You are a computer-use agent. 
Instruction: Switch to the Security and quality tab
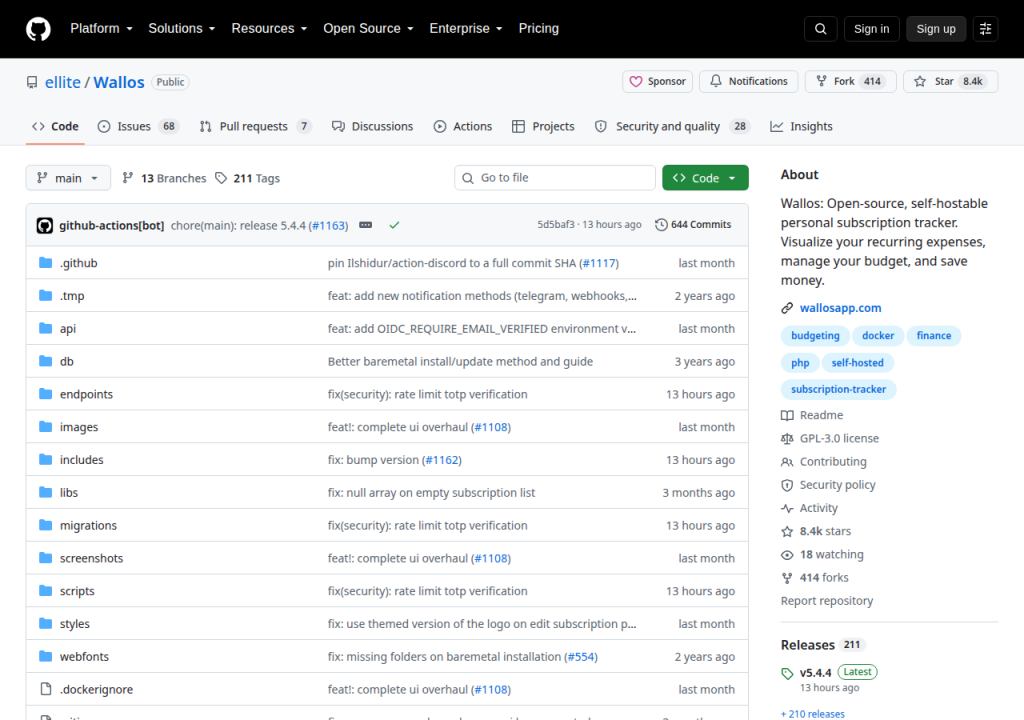672,126
